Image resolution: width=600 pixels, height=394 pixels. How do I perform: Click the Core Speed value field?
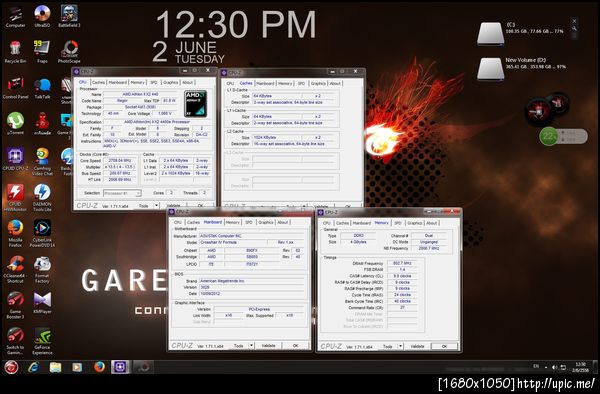point(120,161)
